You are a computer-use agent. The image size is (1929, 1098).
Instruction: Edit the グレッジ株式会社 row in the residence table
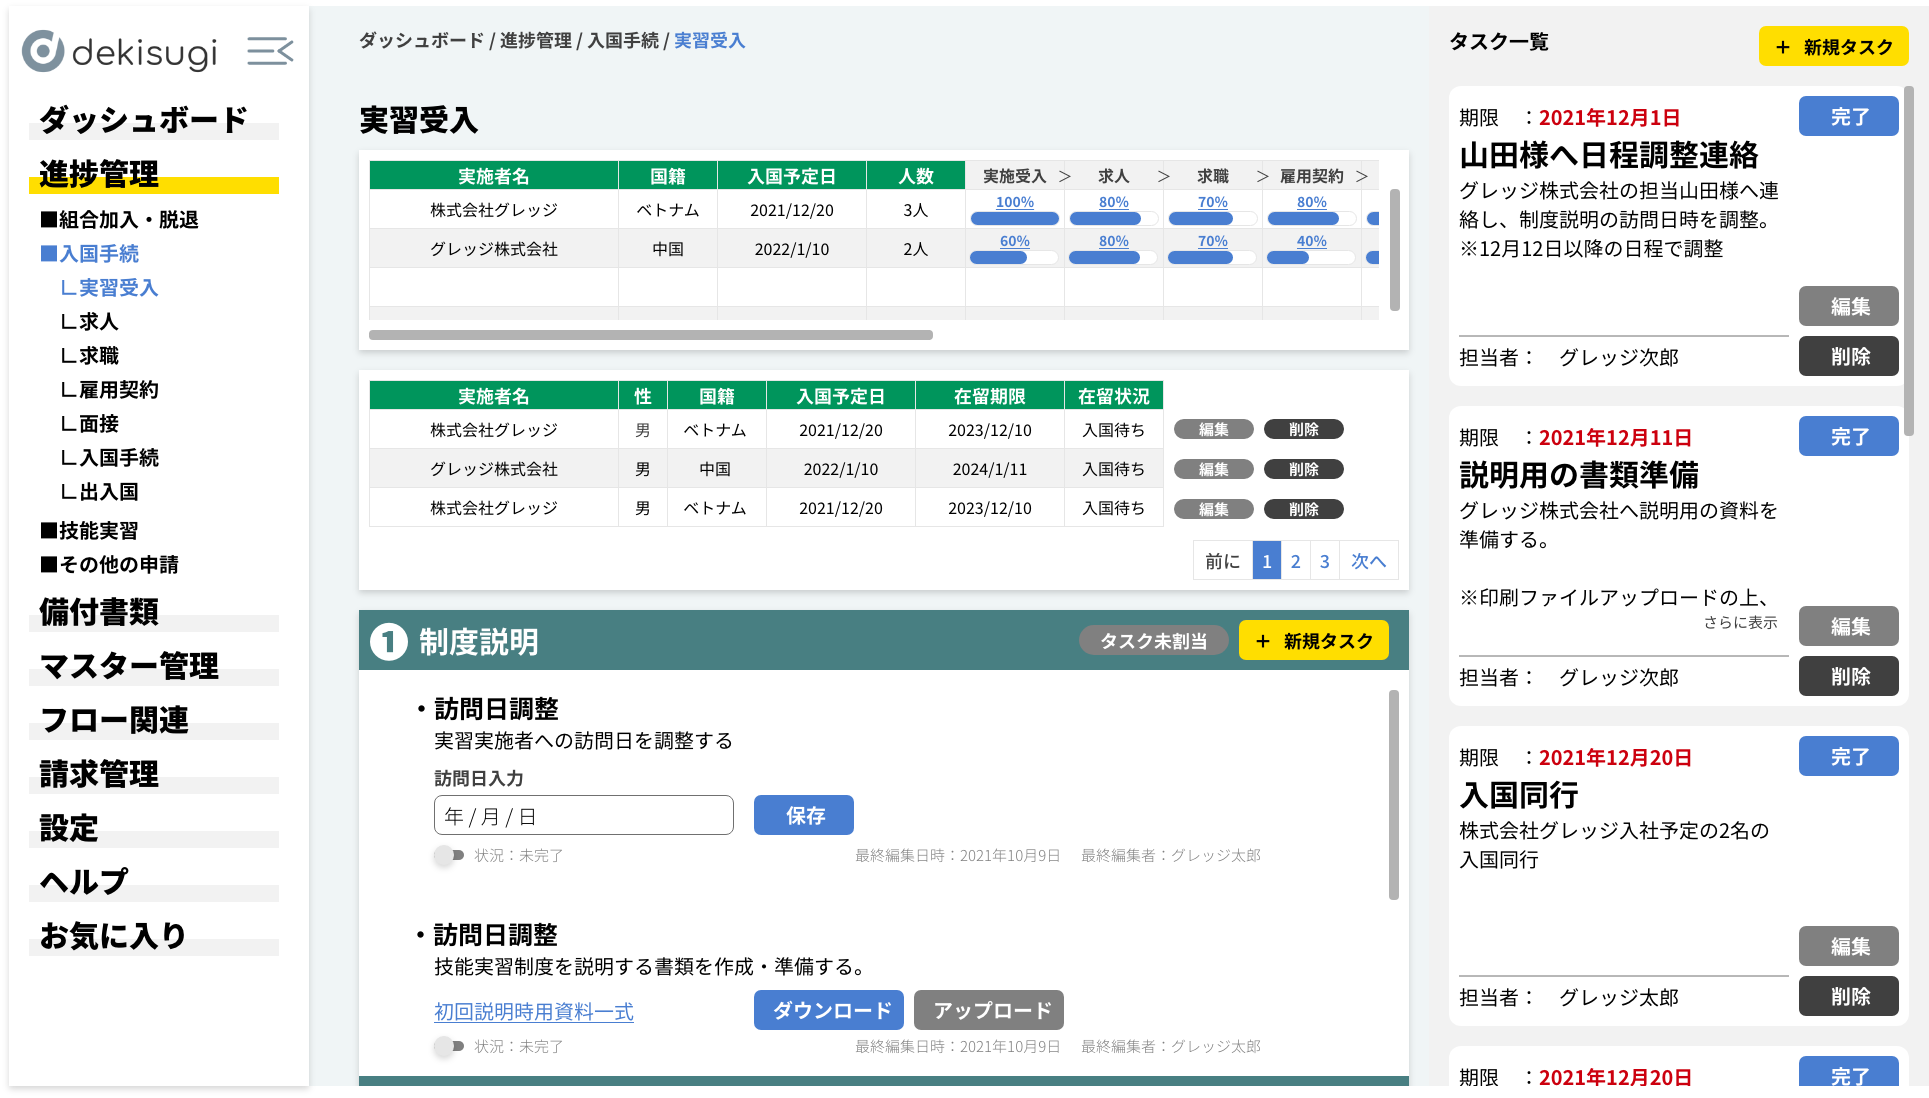tap(1212, 468)
